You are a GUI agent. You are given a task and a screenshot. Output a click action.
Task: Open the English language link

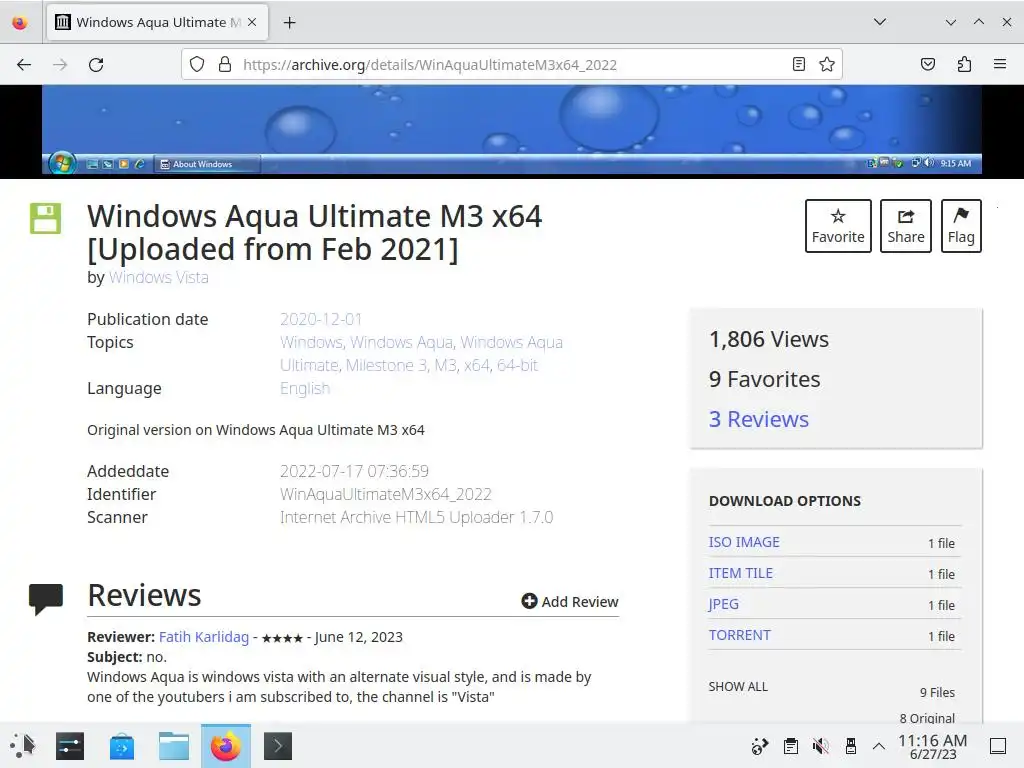click(x=305, y=389)
